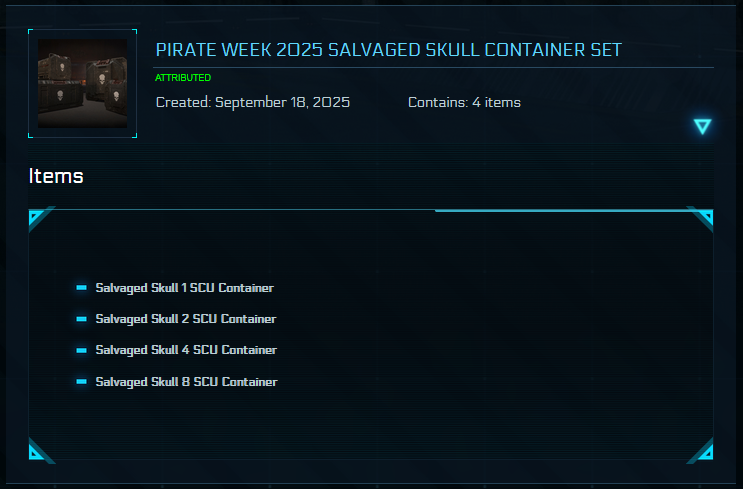
Task: Tap bullet icon next to Skull 4 SCU Container
Action: [82, 350]
